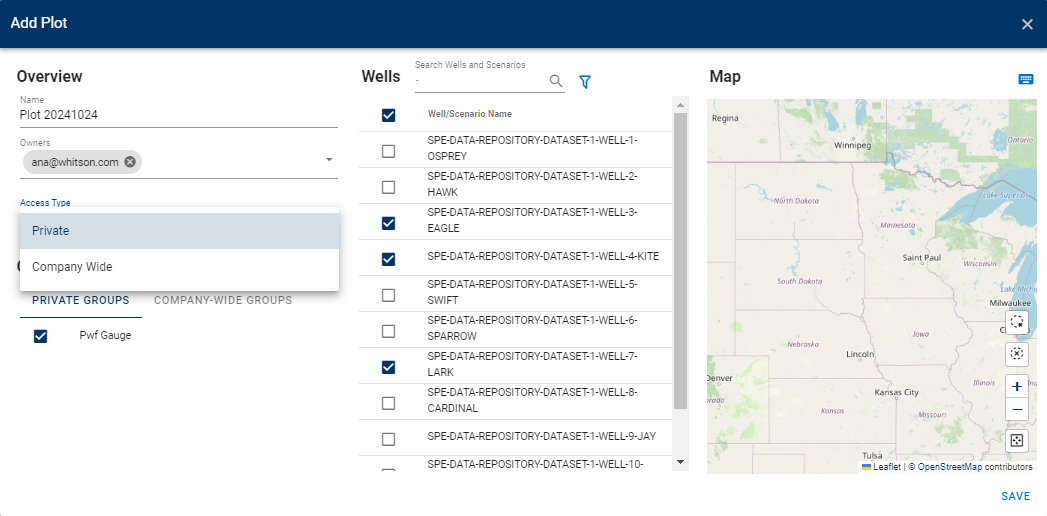Click the SPE-DATA-REPOSITORY-DATASET-1-WELL-4-KITE row text
The height and width of the screenshot is (516, 1047).
point(544,256)
